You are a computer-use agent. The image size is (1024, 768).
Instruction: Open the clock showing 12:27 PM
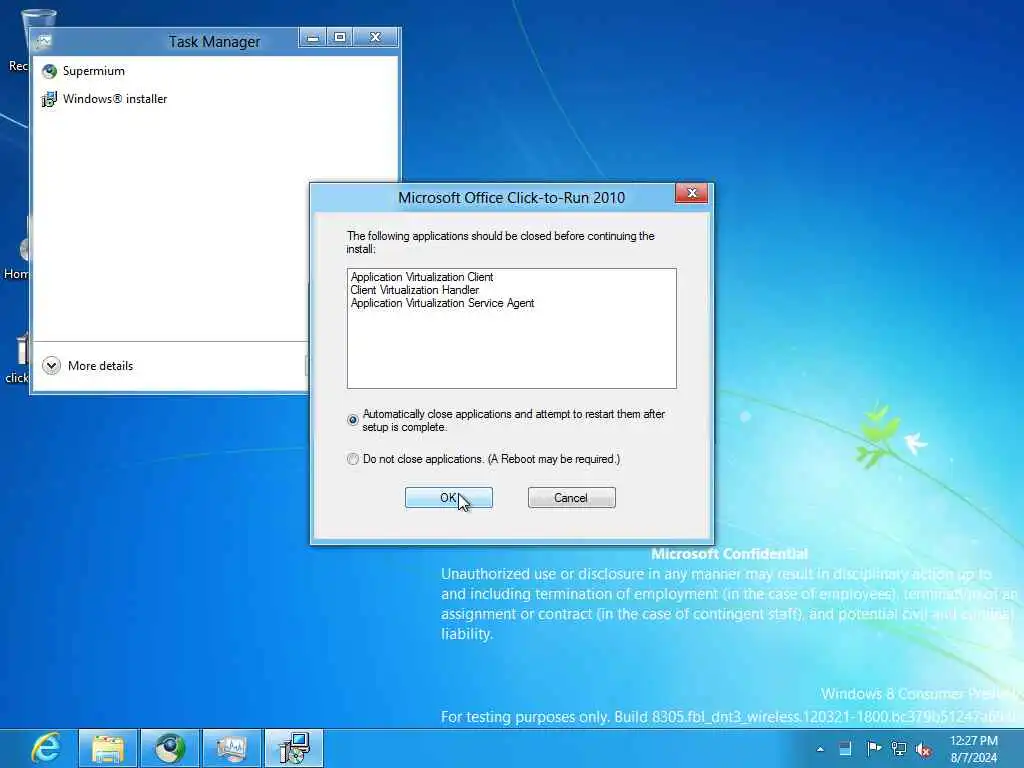pos(974,749)
